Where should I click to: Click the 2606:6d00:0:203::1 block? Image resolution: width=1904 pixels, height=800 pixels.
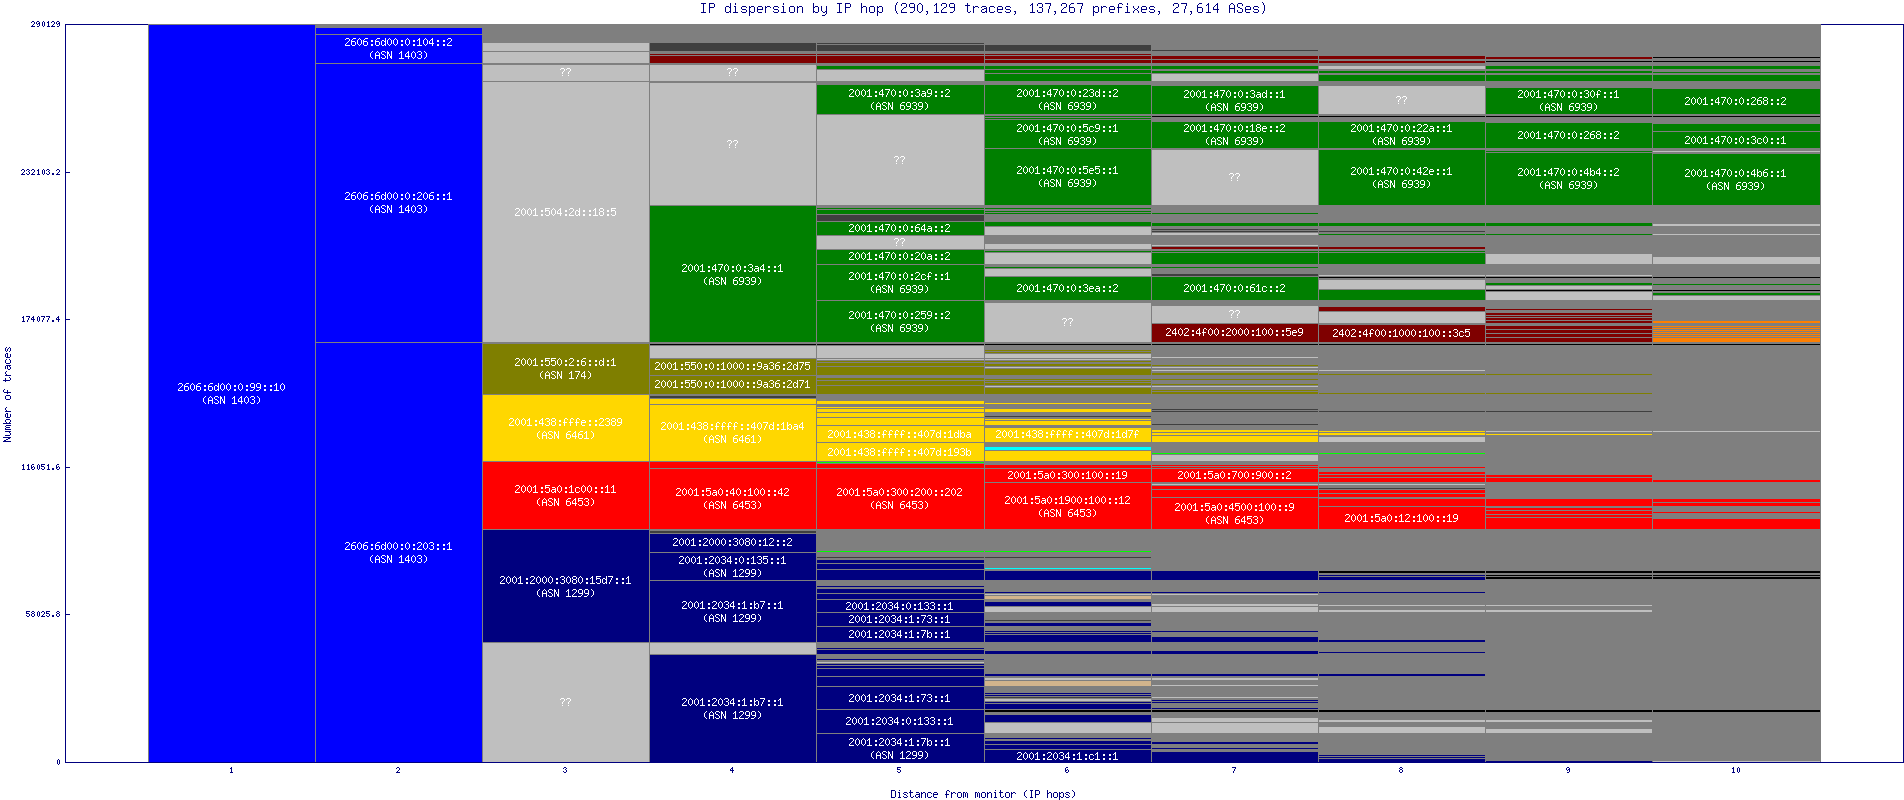(x=399, y=552)
